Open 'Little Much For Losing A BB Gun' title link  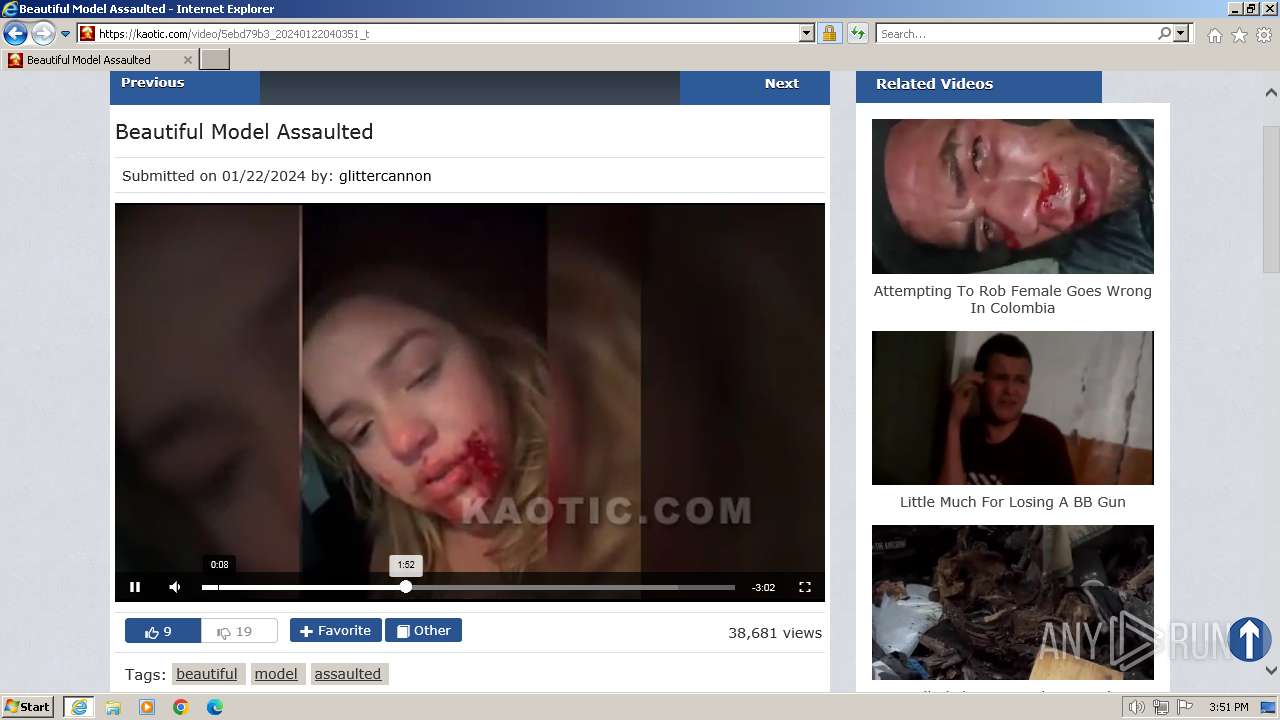click(1013, 502)
